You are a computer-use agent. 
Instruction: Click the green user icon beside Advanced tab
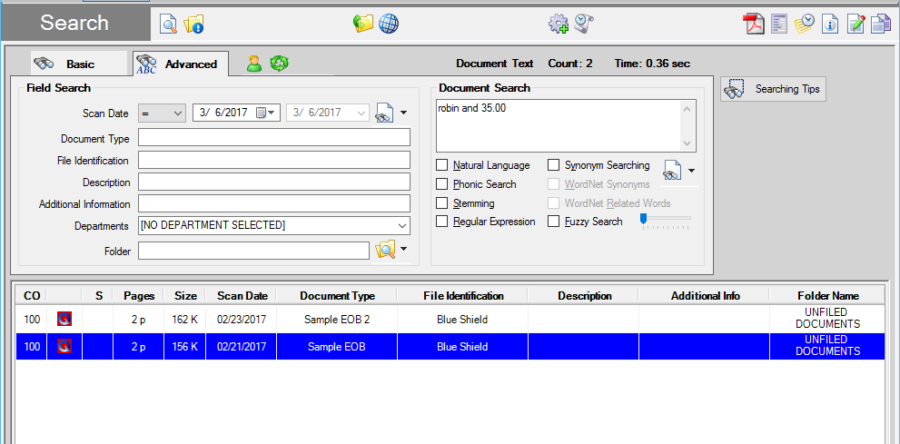254,63
